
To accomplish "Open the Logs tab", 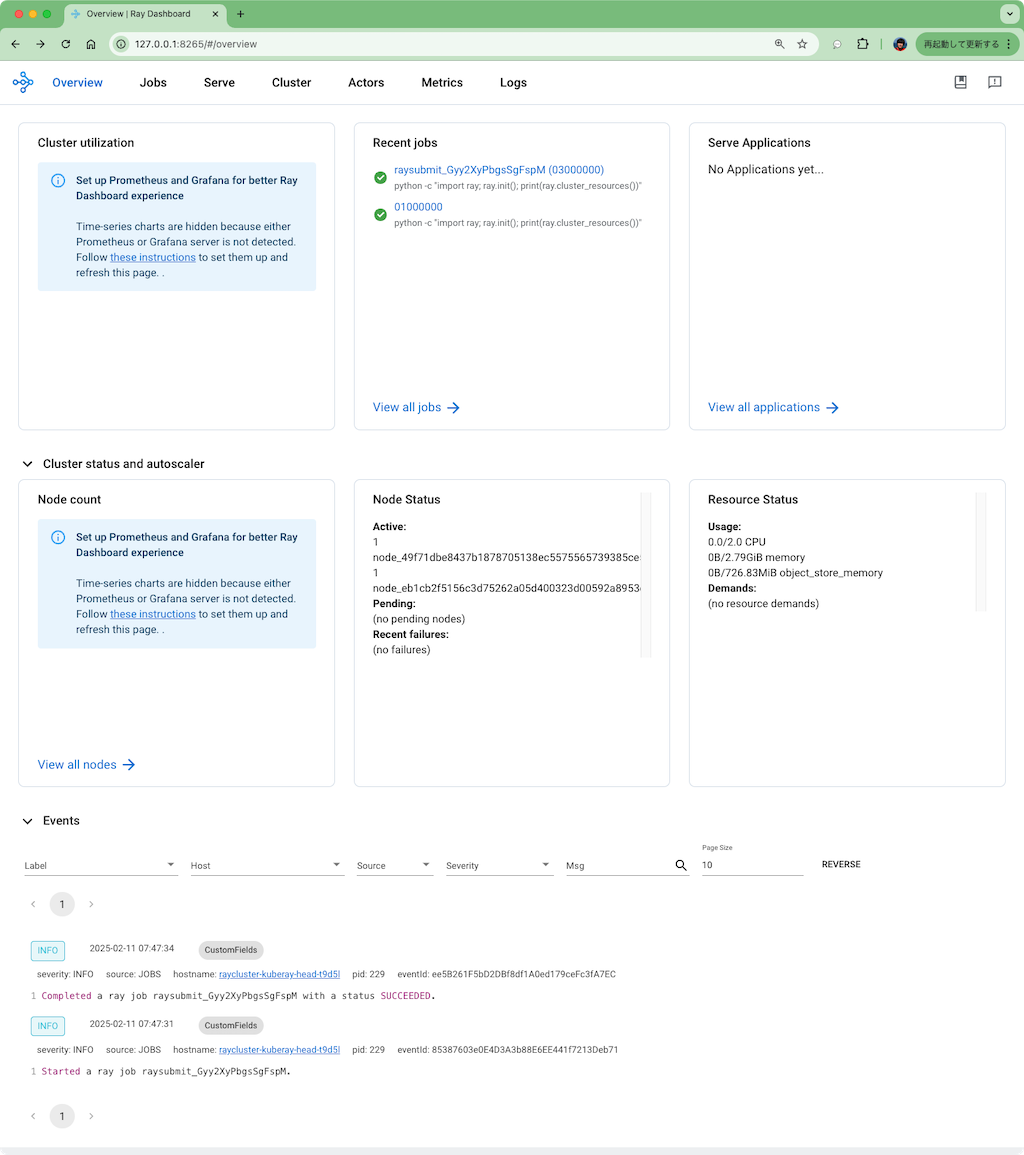I will click(x=513, y=82).
